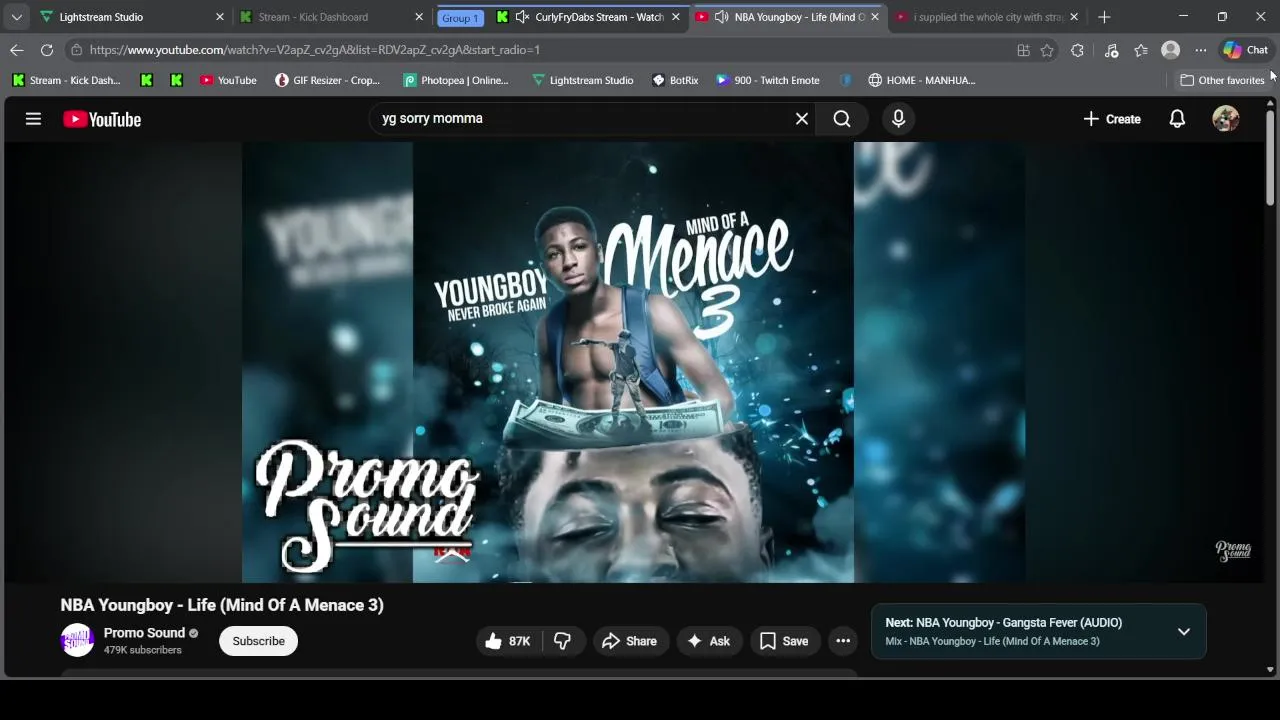Open Stream - Kick Dash bookmark
The image size is (1280, 720).
pos(66,80)
